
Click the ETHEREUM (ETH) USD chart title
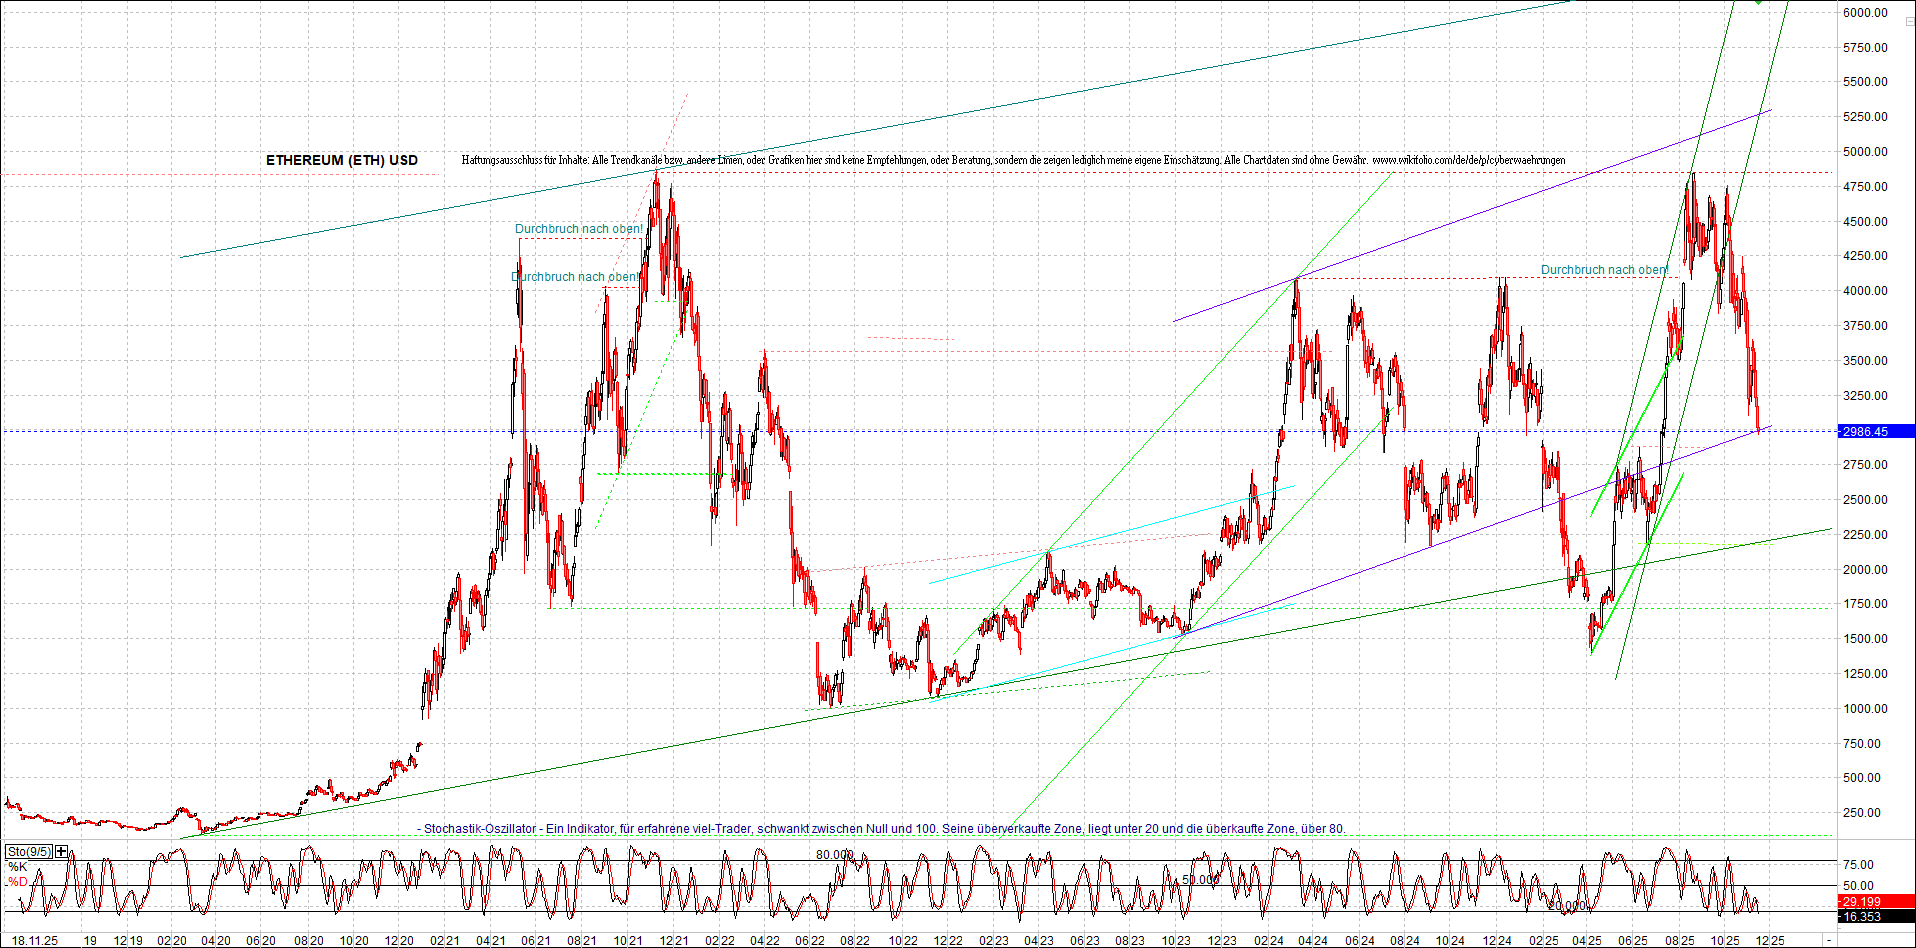tap(342, 160)
